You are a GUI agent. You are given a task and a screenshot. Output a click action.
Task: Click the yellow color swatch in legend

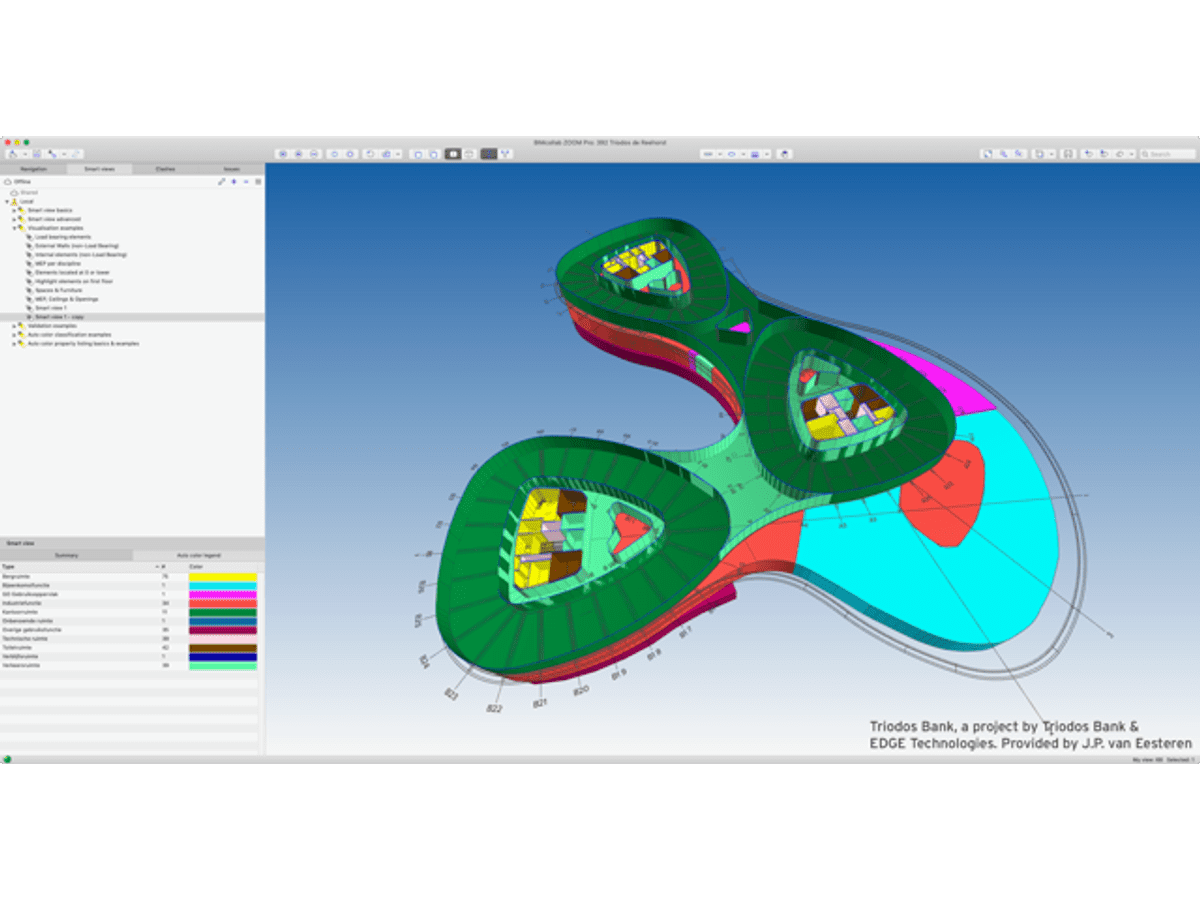click(x=222, y=577)
